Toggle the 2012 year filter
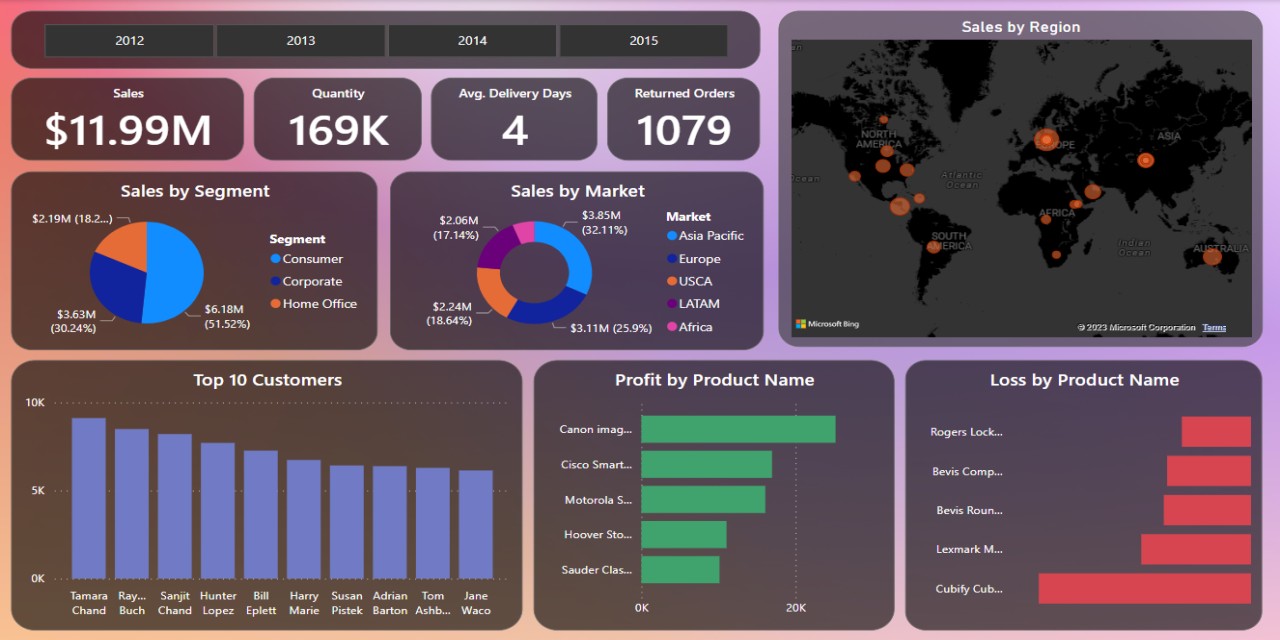Screen dimensions: 1280x640 click(127, 40)
